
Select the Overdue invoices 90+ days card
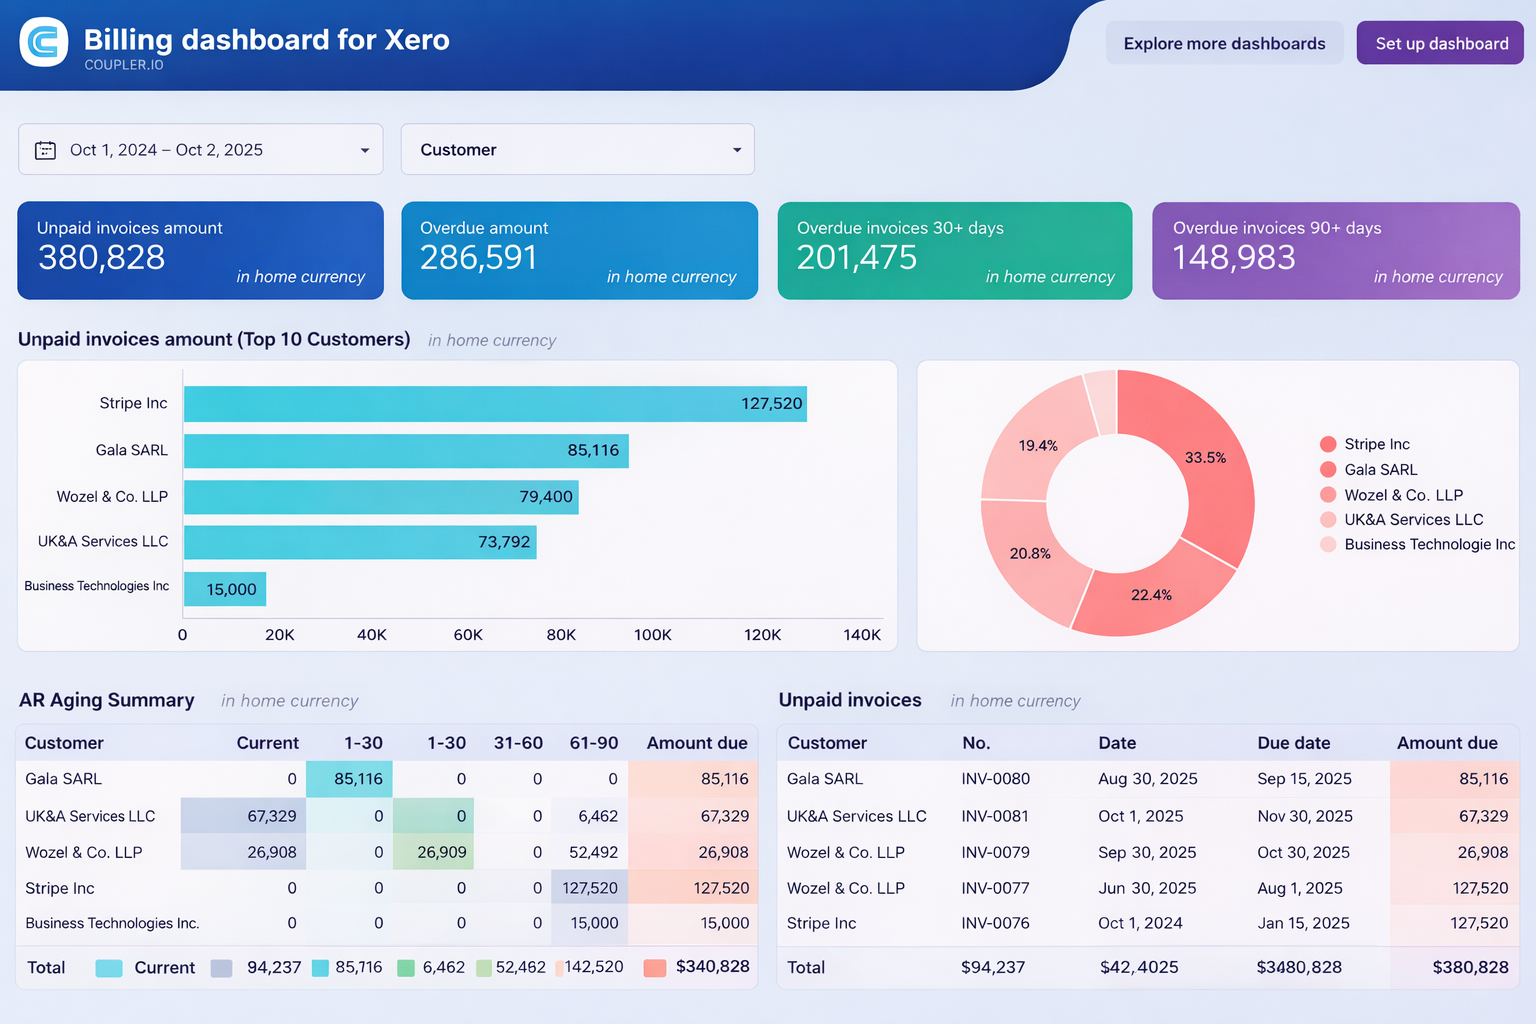tap(1335, 251)
